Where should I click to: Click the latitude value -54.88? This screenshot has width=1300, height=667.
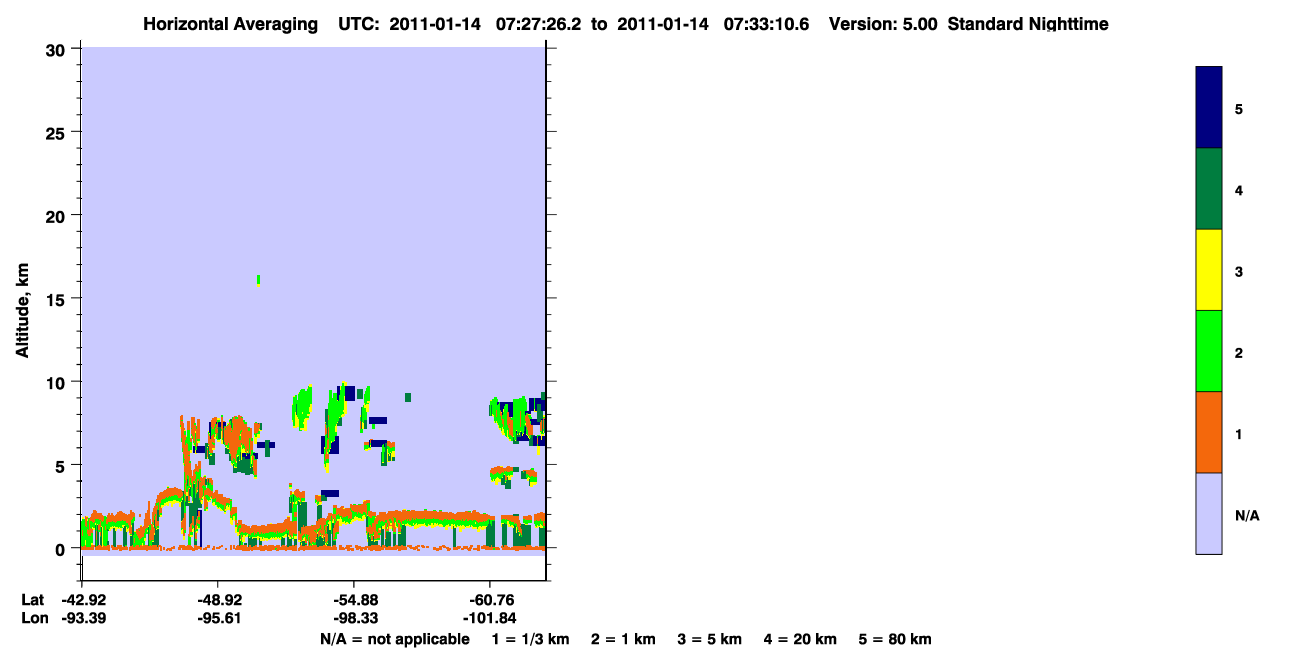coord(354,600)
